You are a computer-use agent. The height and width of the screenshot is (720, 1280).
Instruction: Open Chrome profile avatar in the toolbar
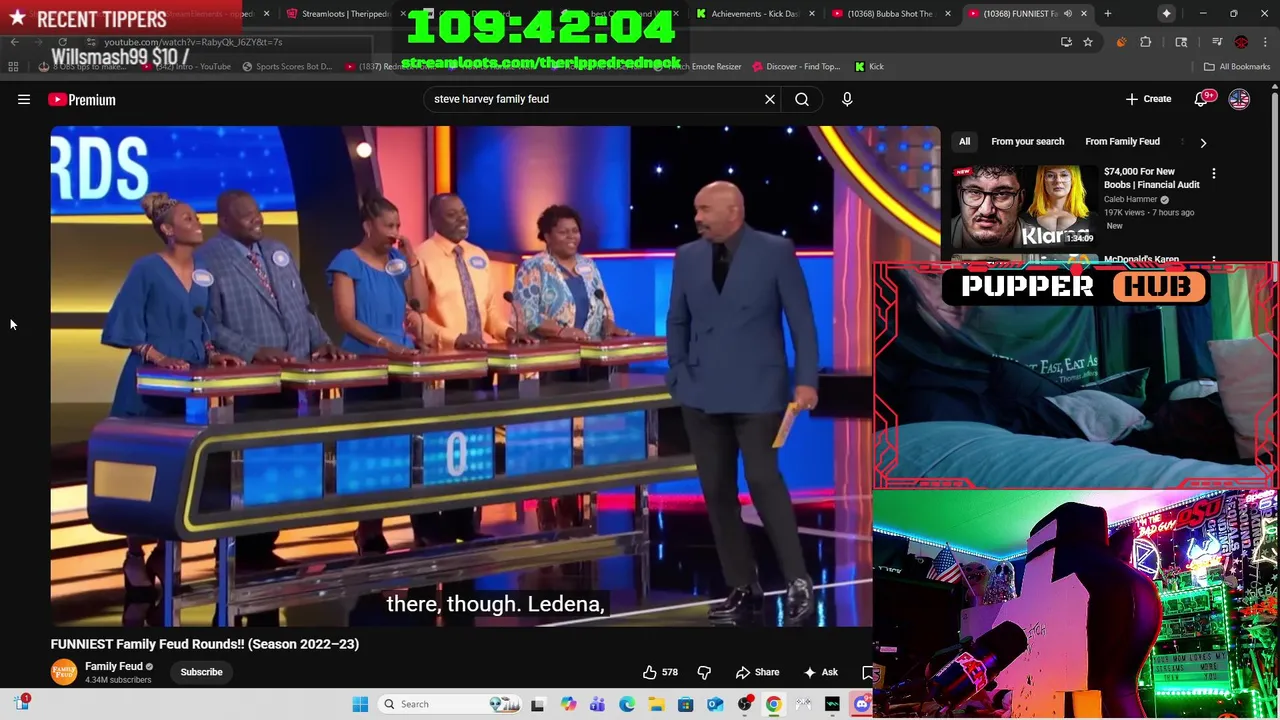tap(1241, 42)
